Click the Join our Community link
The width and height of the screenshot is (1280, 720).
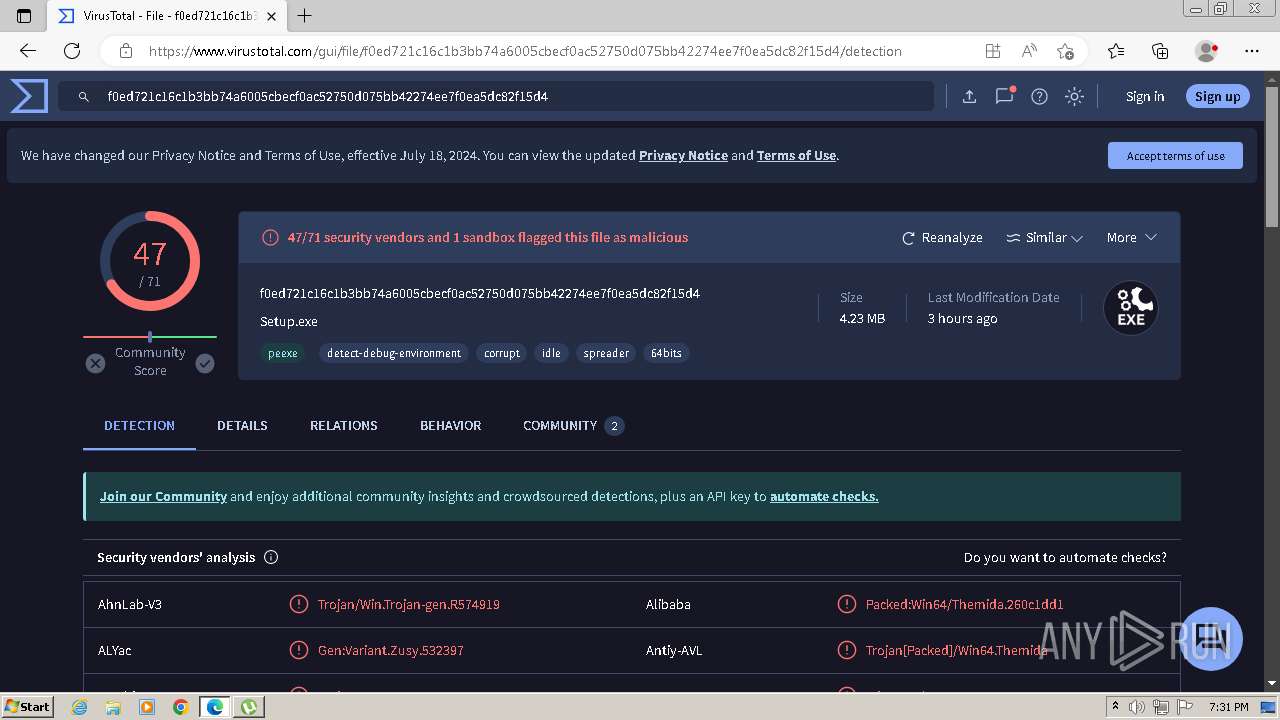coord(163,496)
